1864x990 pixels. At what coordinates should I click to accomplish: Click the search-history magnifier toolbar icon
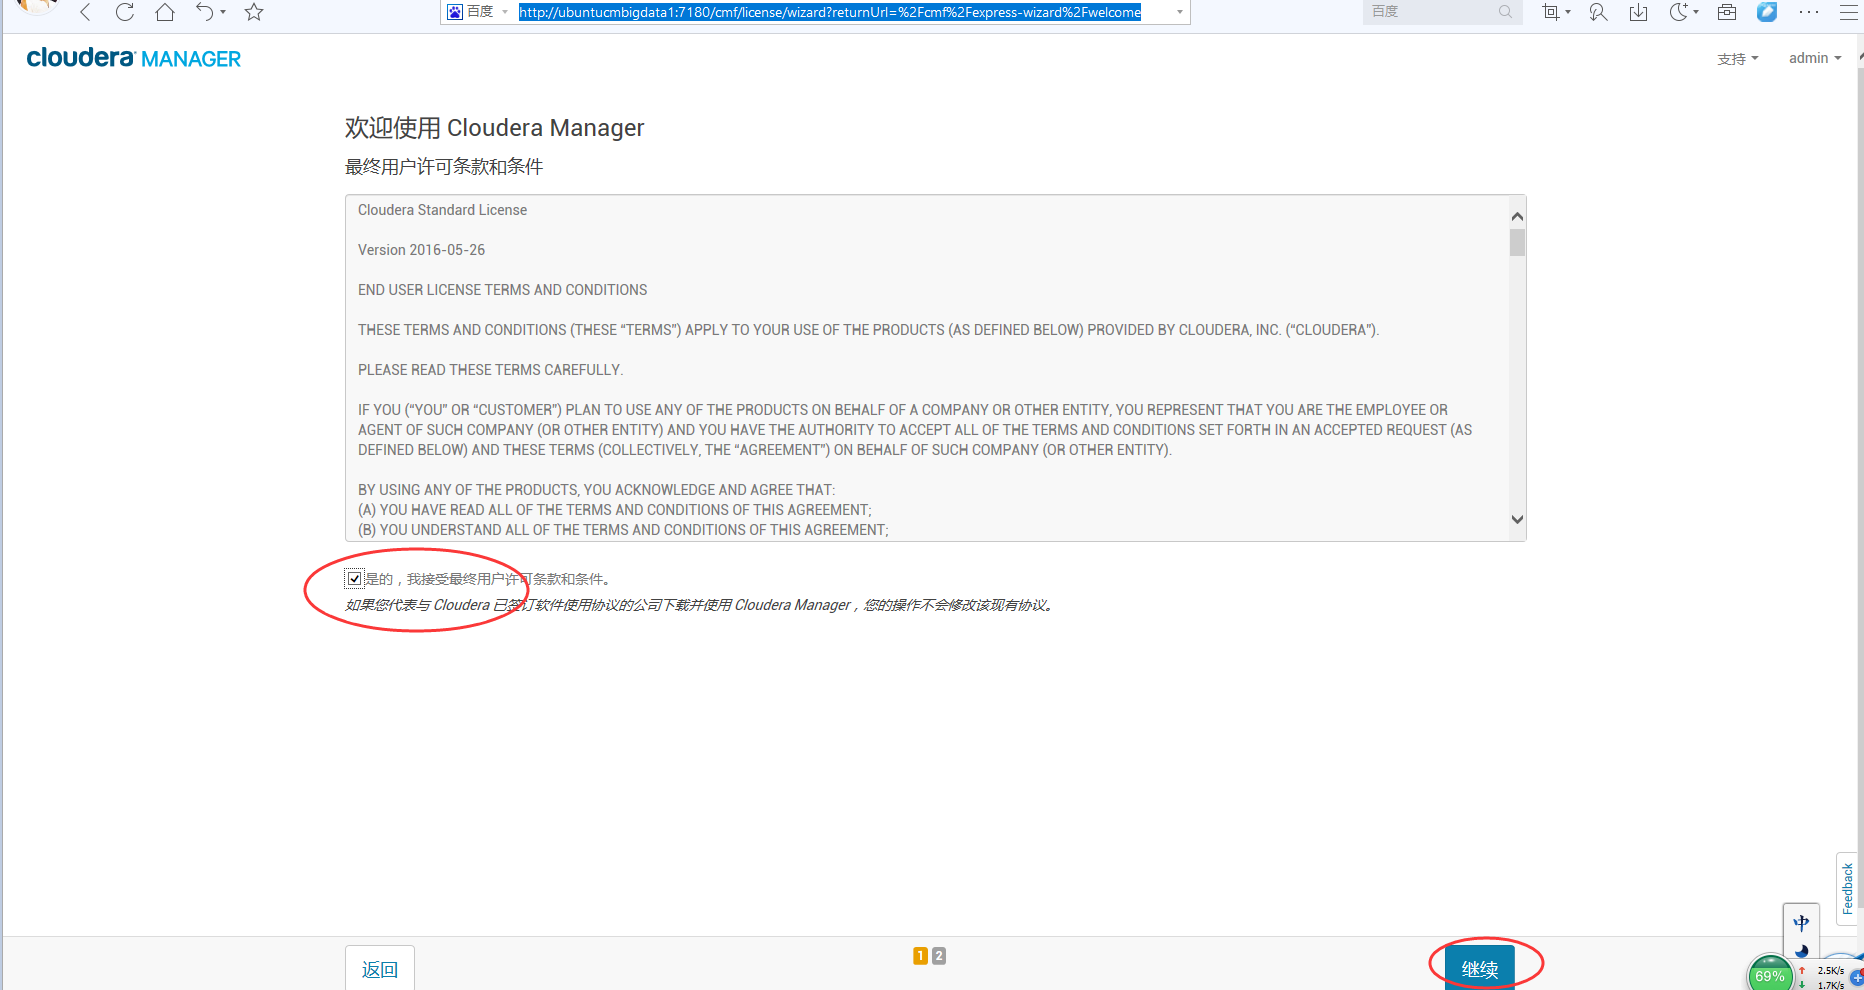[x=1598, y=12]
